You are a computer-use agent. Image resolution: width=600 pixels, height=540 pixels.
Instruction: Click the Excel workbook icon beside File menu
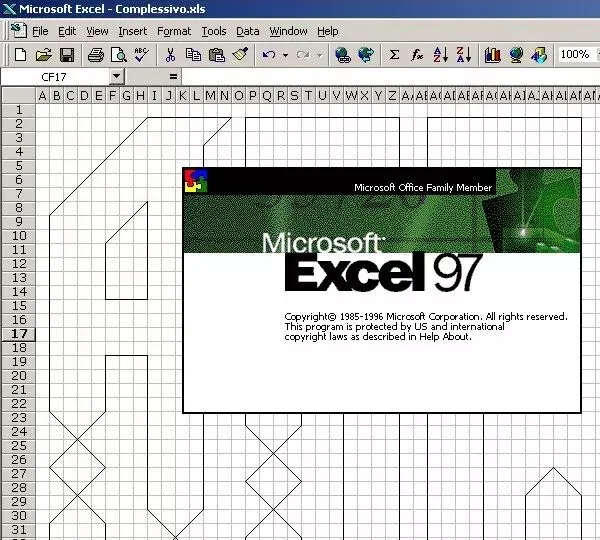(18, 31)
